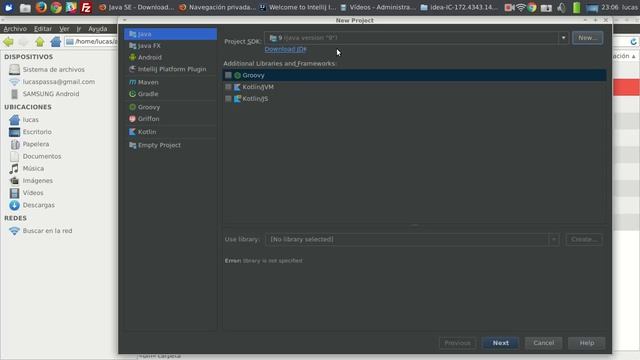
Task: Choose Android project type
Action: pyautogui.click(x=170, y=58)
